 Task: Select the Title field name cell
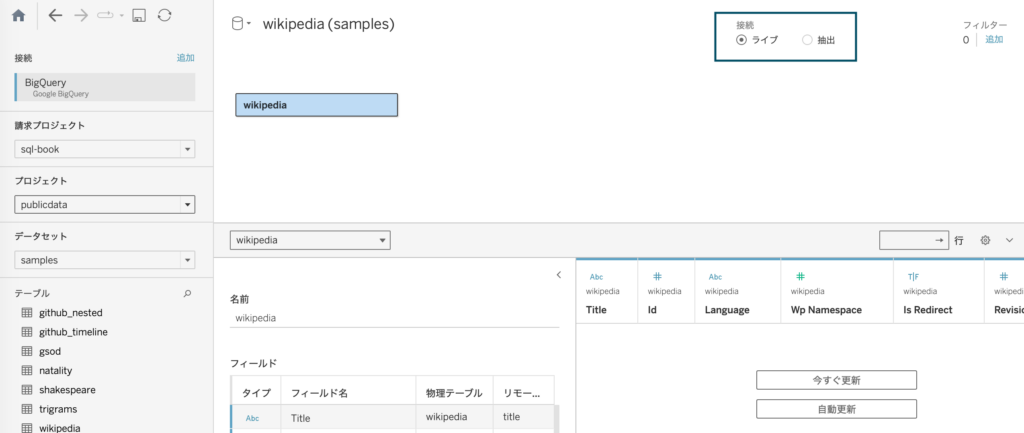coord(348,418)
